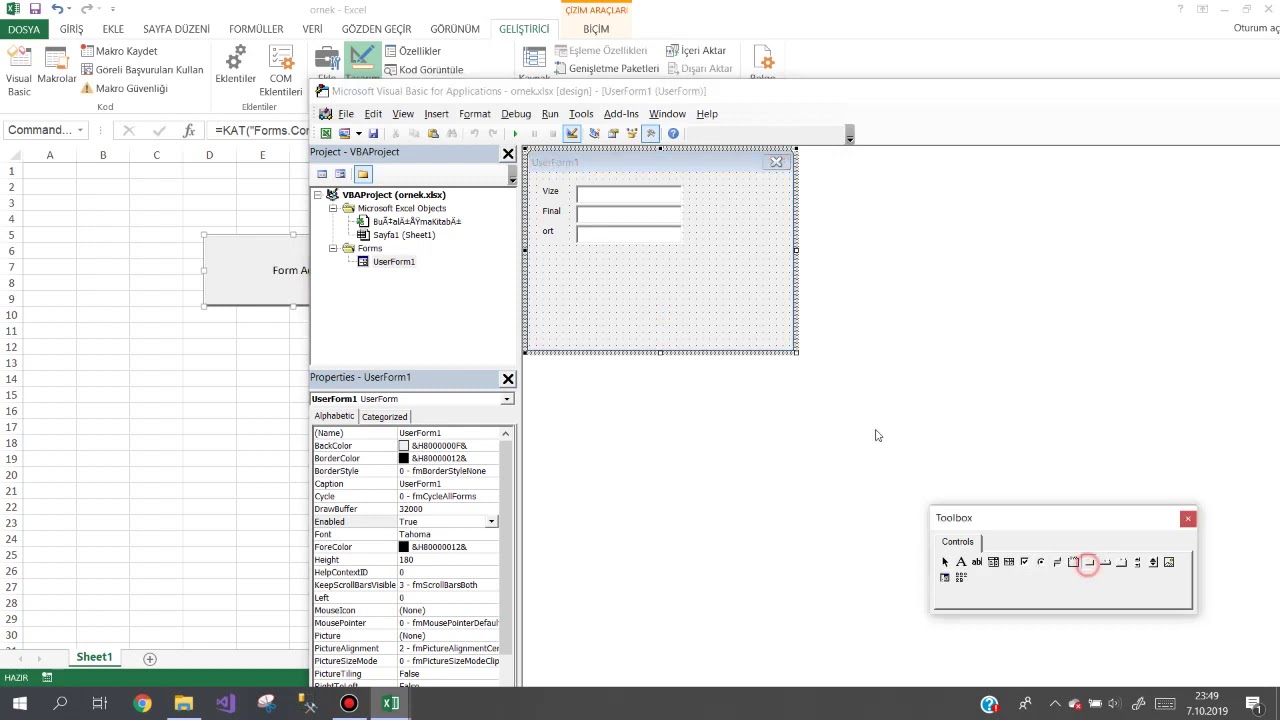Open the Tools menu in VBA editor
1280x720 pixels.
point(581,114)
